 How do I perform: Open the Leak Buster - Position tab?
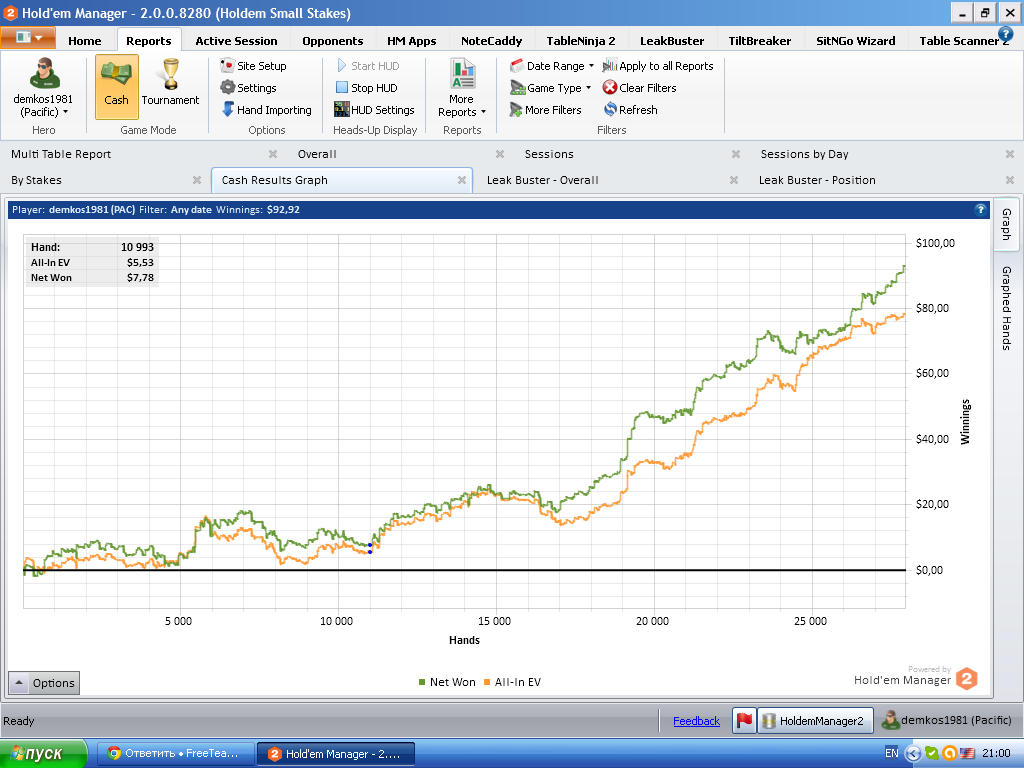pos(817,180)
